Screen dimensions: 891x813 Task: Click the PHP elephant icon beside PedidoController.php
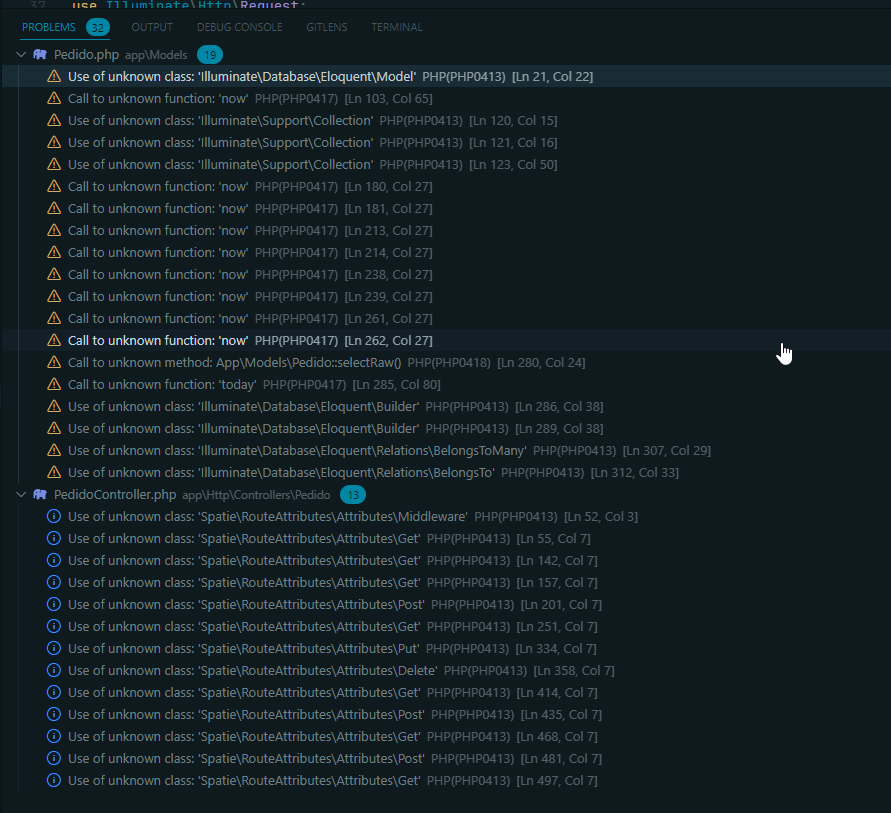[x=40, y=494]
